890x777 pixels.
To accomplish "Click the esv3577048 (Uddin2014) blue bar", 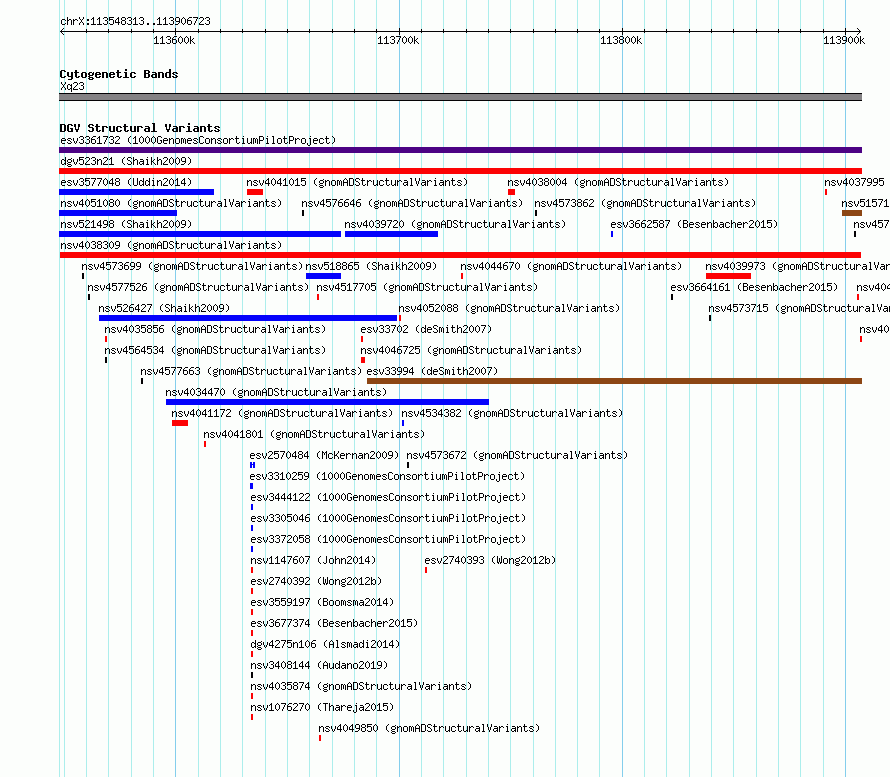I will 136,192.
